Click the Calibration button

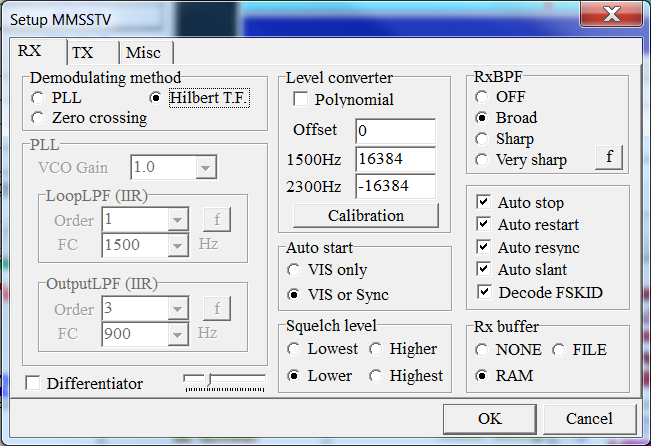click(x=366, y=216)
